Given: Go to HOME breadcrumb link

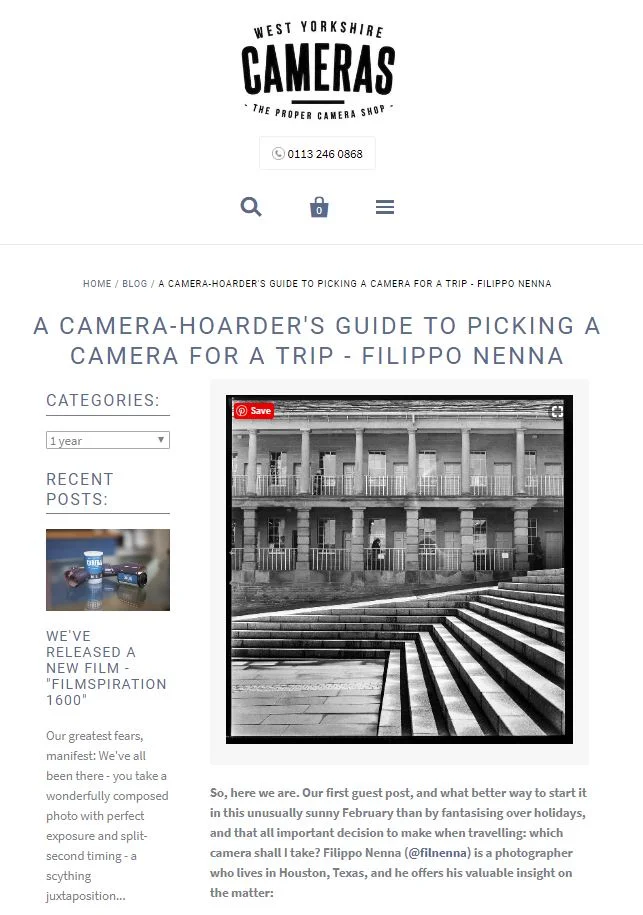Looking at the screenshot, I should pyautogui.click(x=97, y=284).
